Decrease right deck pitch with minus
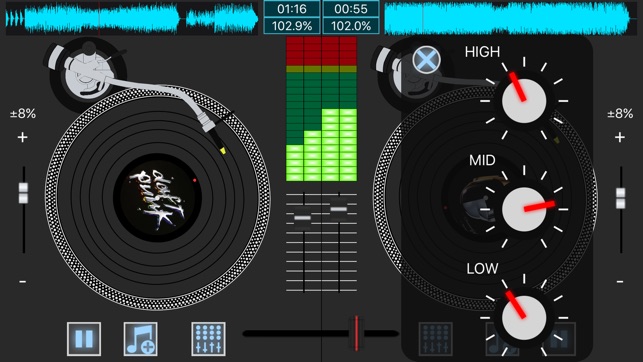The height and width of the screenshot is (362, 643). tap(620, 282)
